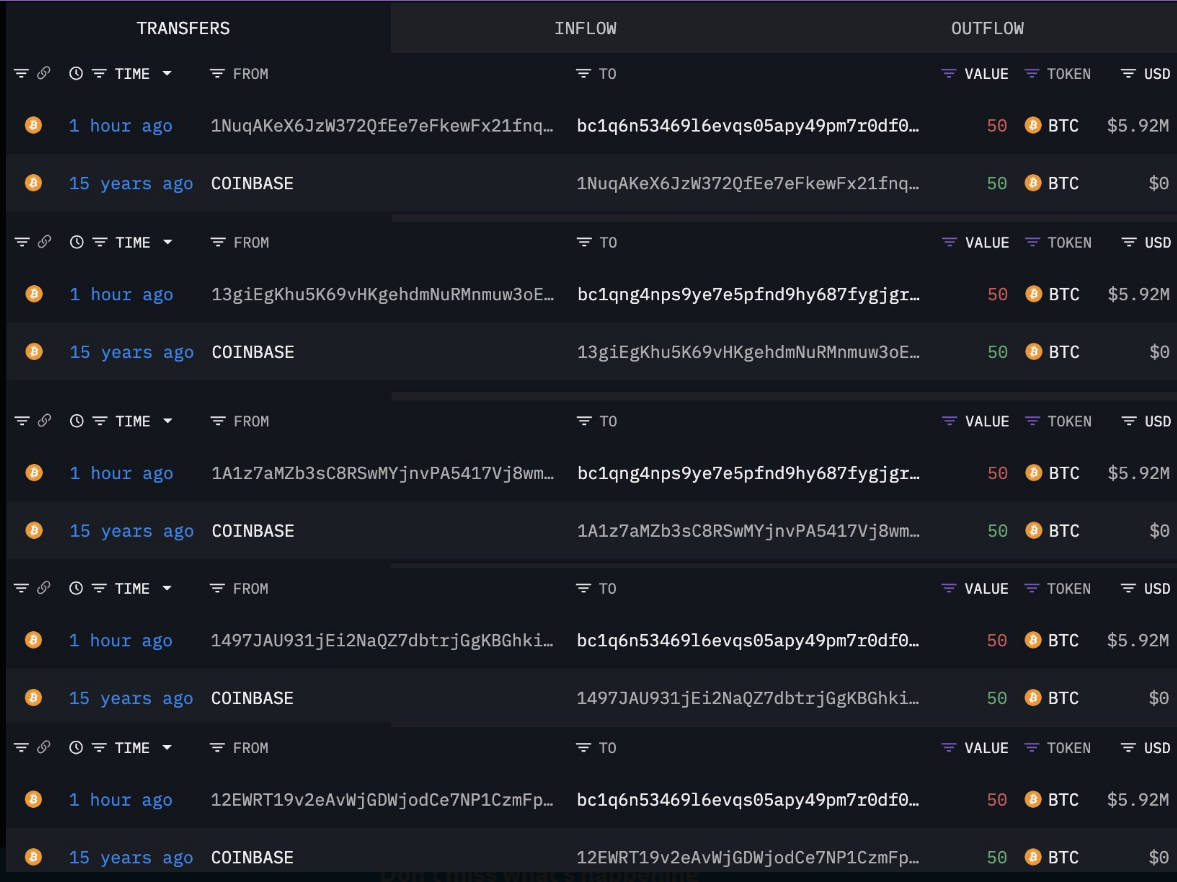This screenshot has height=882, width=1177.
Task: Select the TRANSFERS tab
Action: click(183, 29)
